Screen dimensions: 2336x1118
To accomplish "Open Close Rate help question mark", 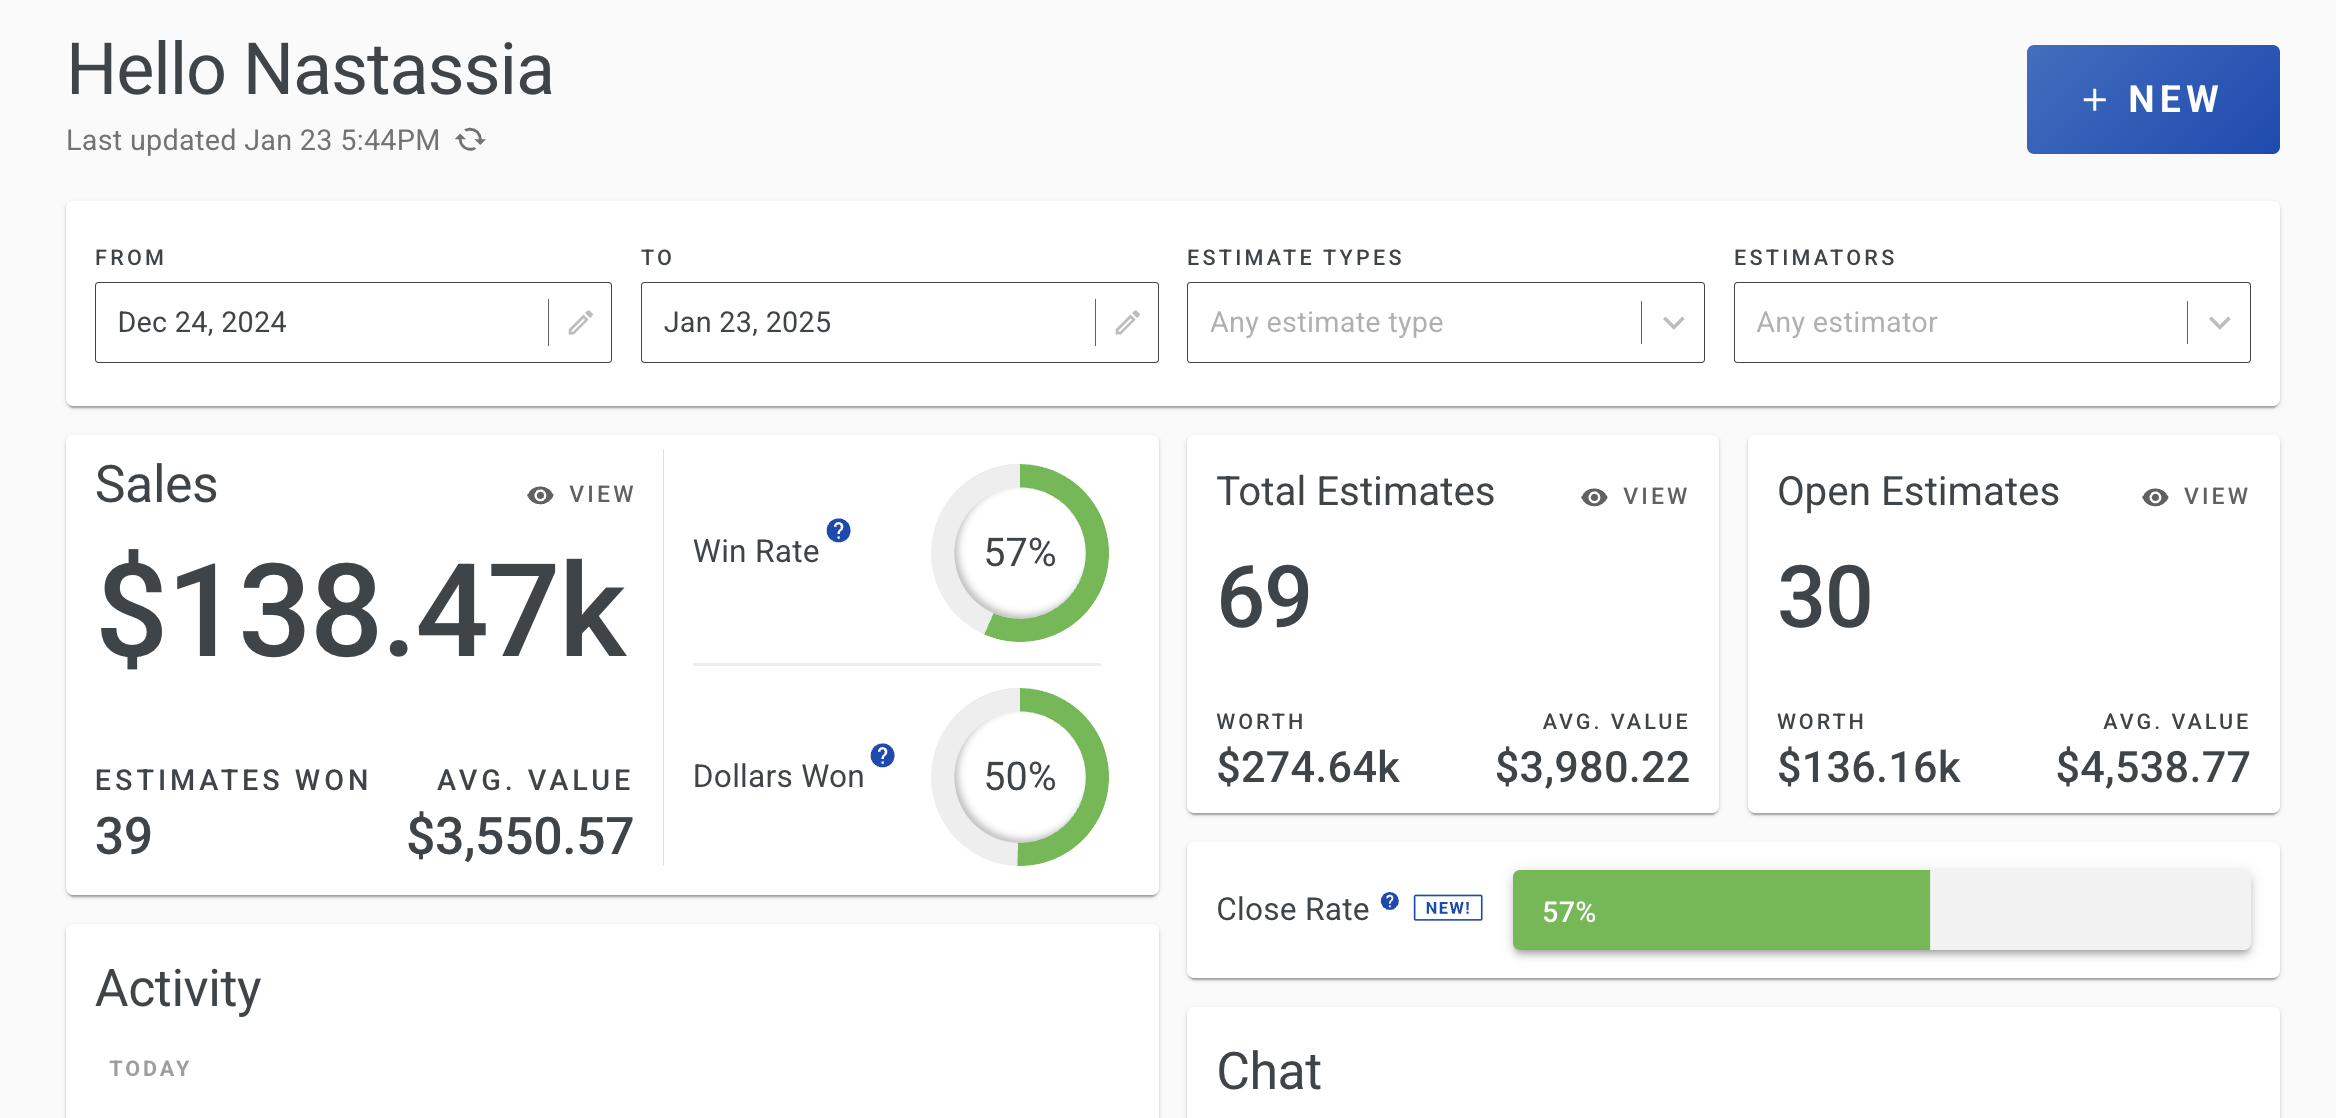I will [x=1390, y=901].
